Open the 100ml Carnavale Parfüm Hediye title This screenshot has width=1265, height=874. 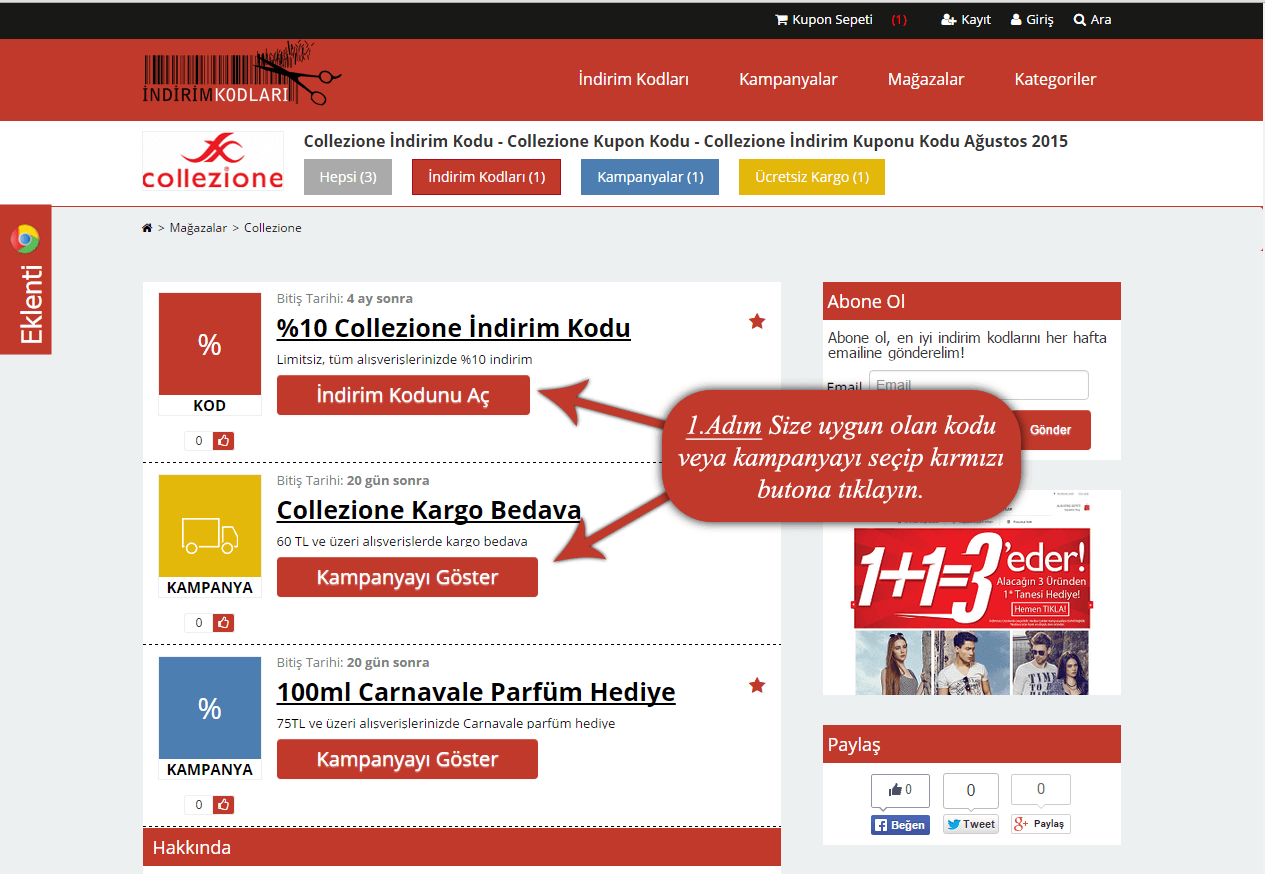click(x=476, y=692)
